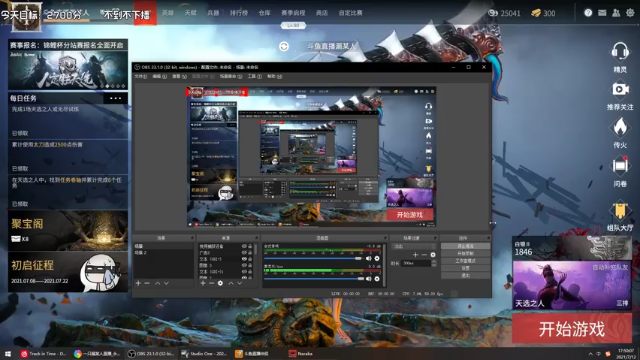This screenshot has height=360, width=640.
Task: Open the Windows Start button
Action: [x=7, y=353]
